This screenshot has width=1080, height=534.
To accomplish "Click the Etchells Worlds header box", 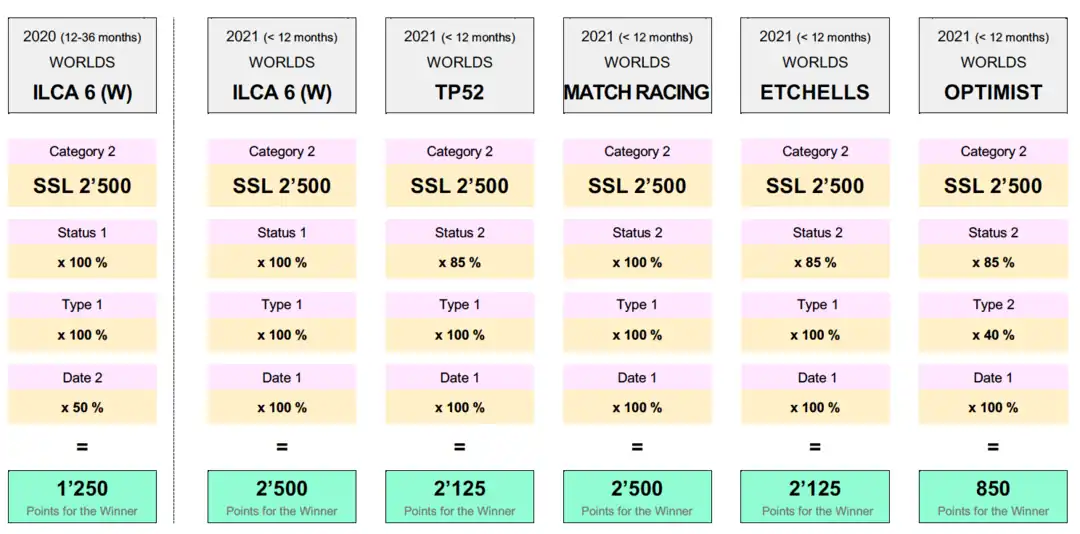I will (x=815, y=64).
